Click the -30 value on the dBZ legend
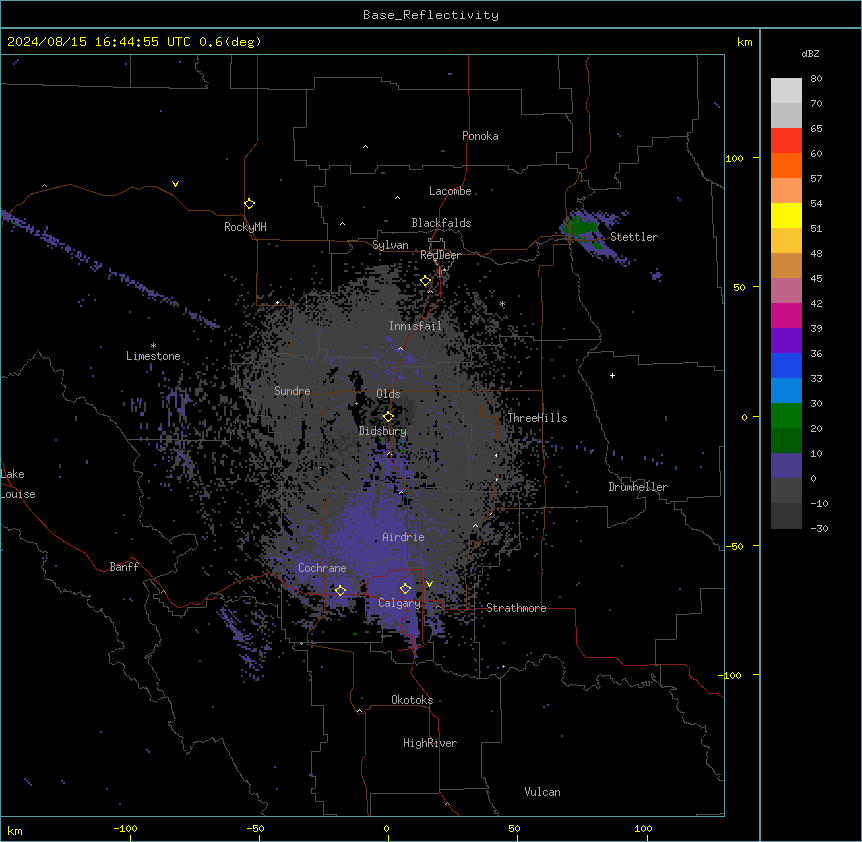This screenshot has height=842, width=862. (819, 528)
